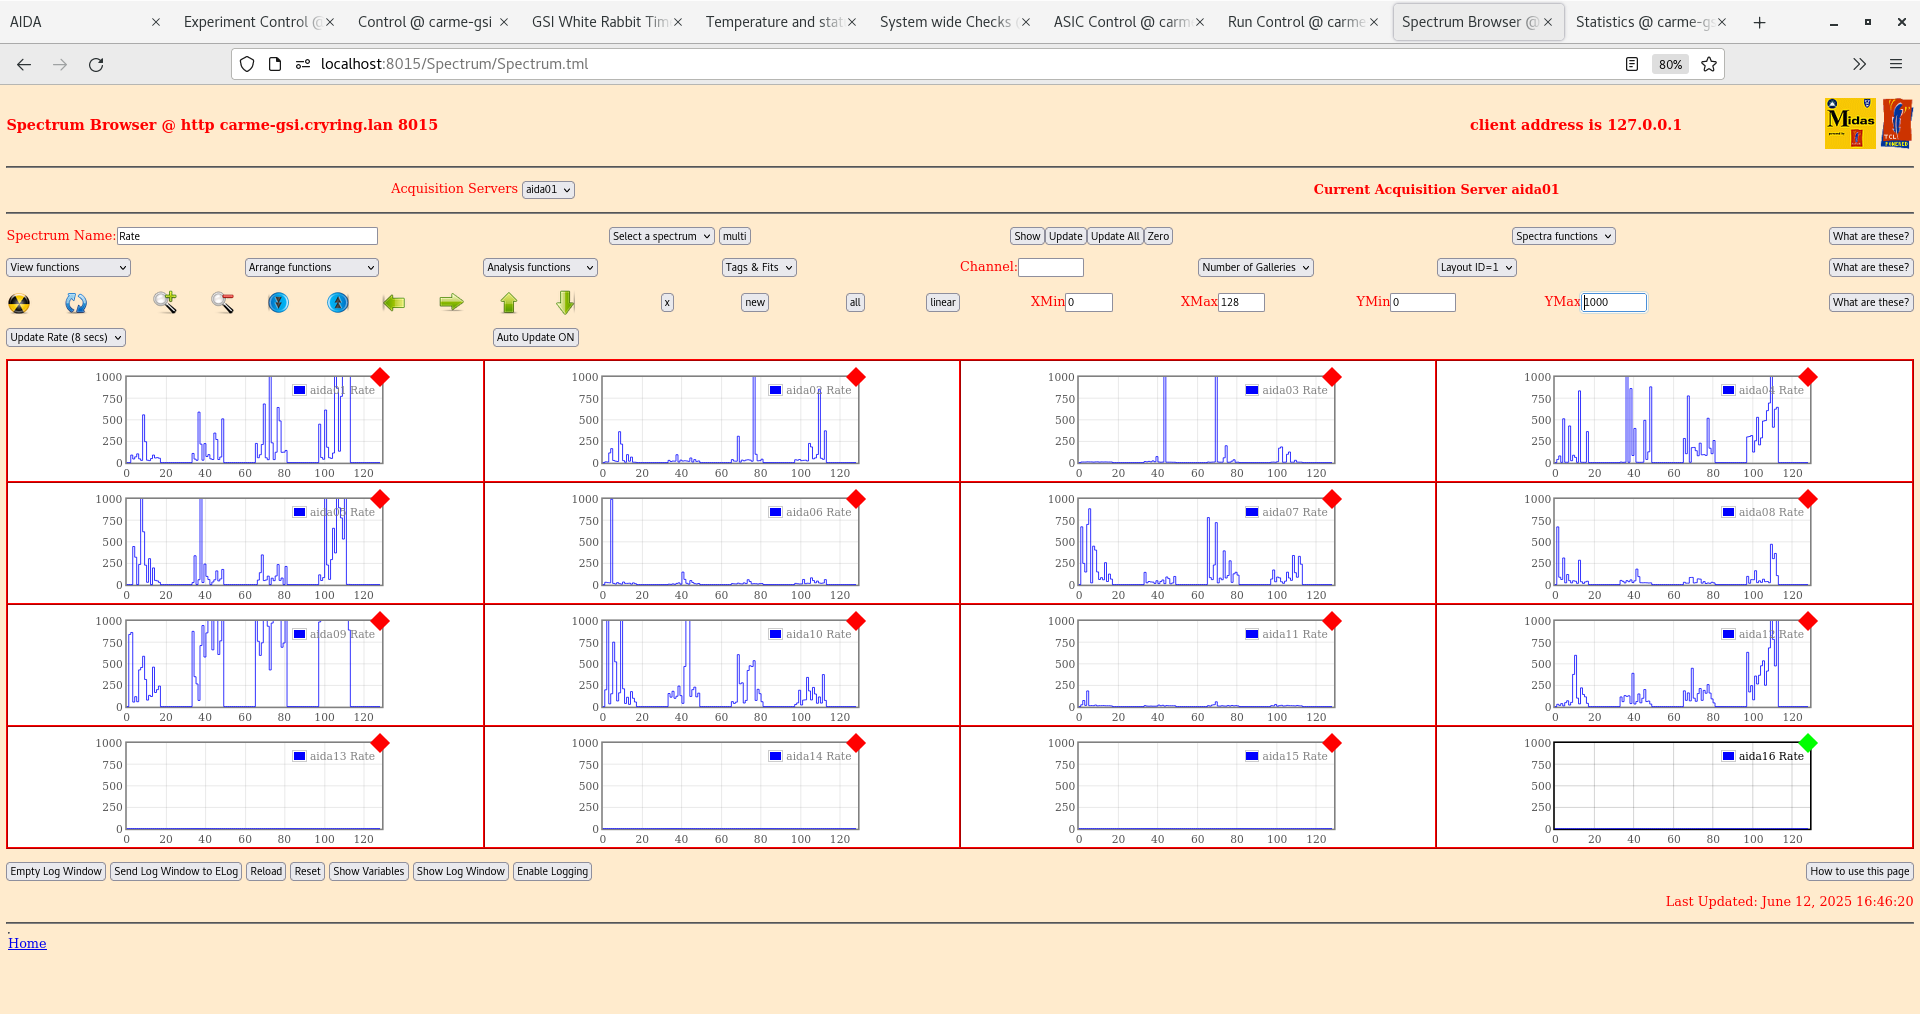This screenshot has height=1014, width=1920.
Task: Toggle the Auto Update ON control
Action: point(535,337)
